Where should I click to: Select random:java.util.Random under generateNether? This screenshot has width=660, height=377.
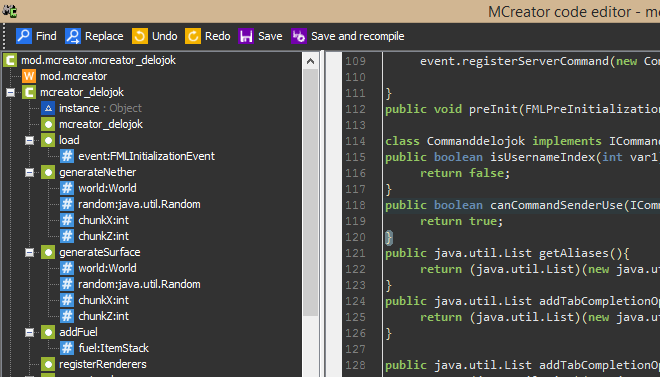click(x=139, y=204)
